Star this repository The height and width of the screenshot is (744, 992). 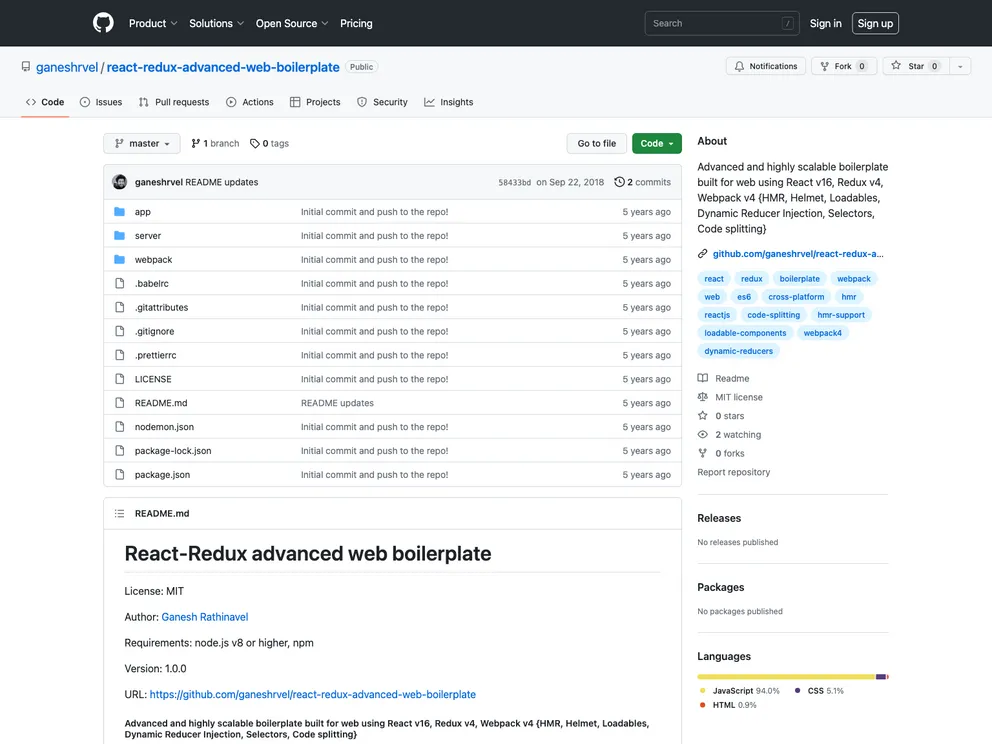click(x=908, y=66)
